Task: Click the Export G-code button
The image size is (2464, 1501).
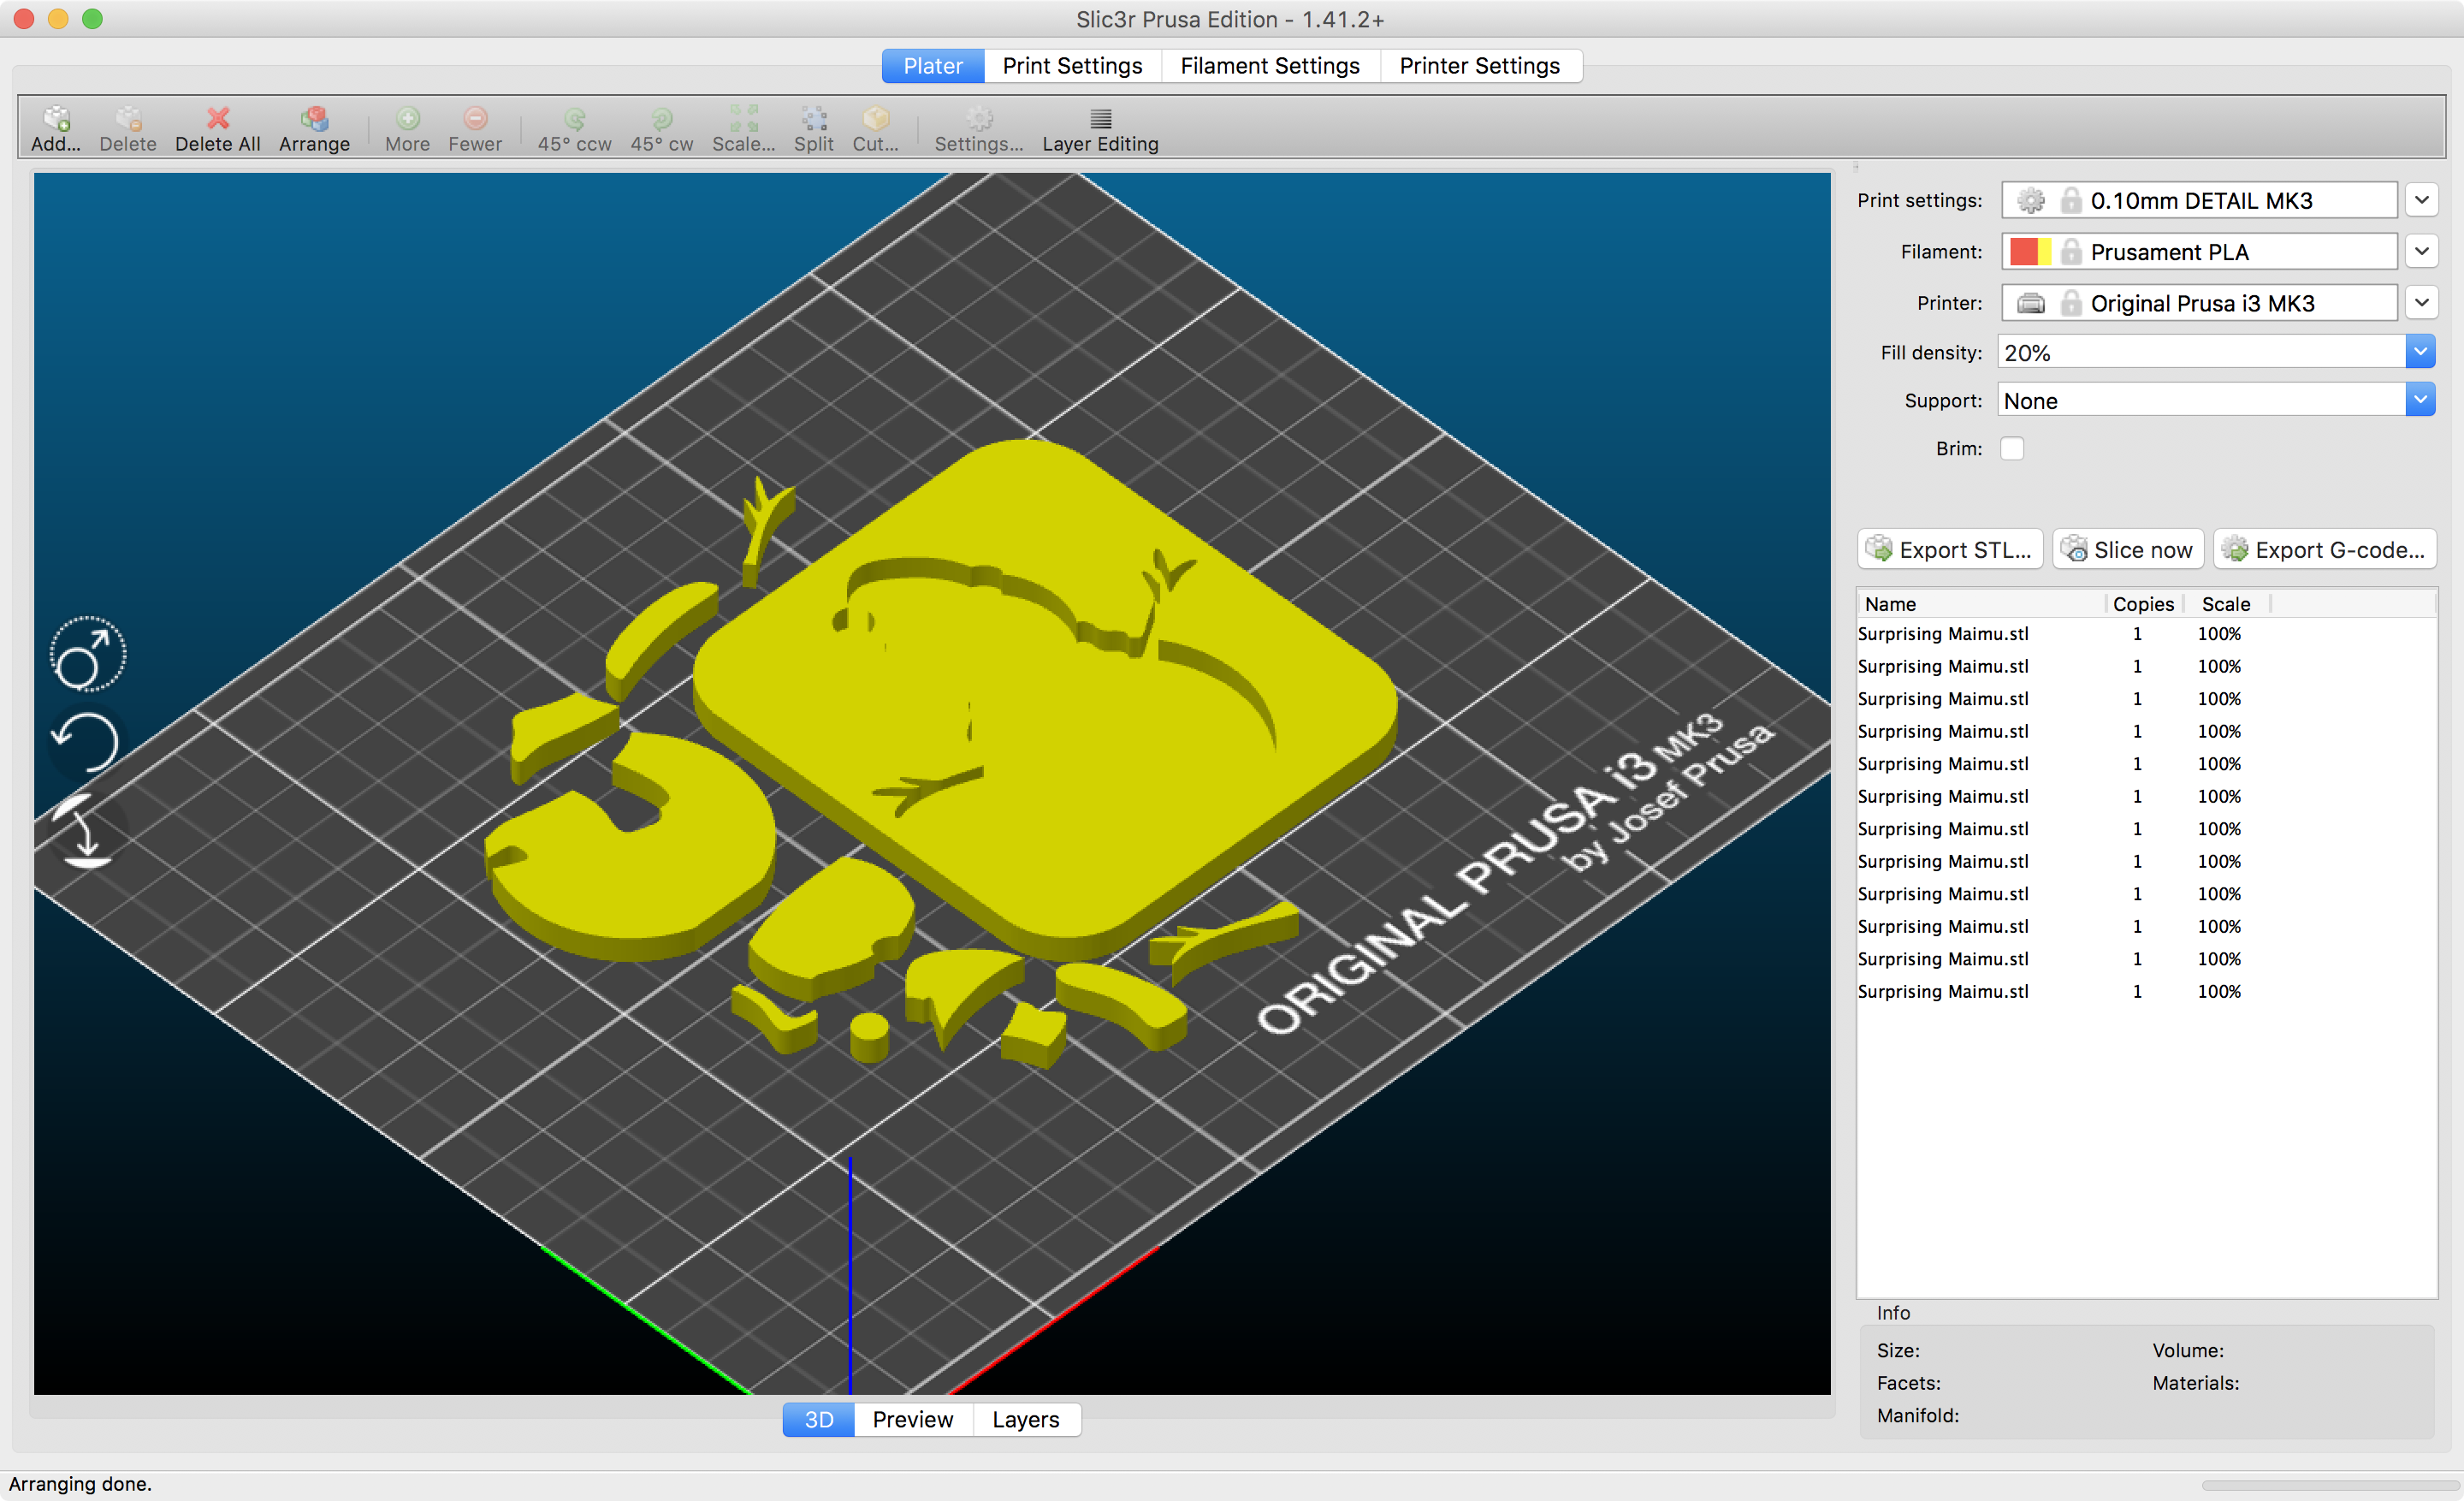Action: (2325, 550)
